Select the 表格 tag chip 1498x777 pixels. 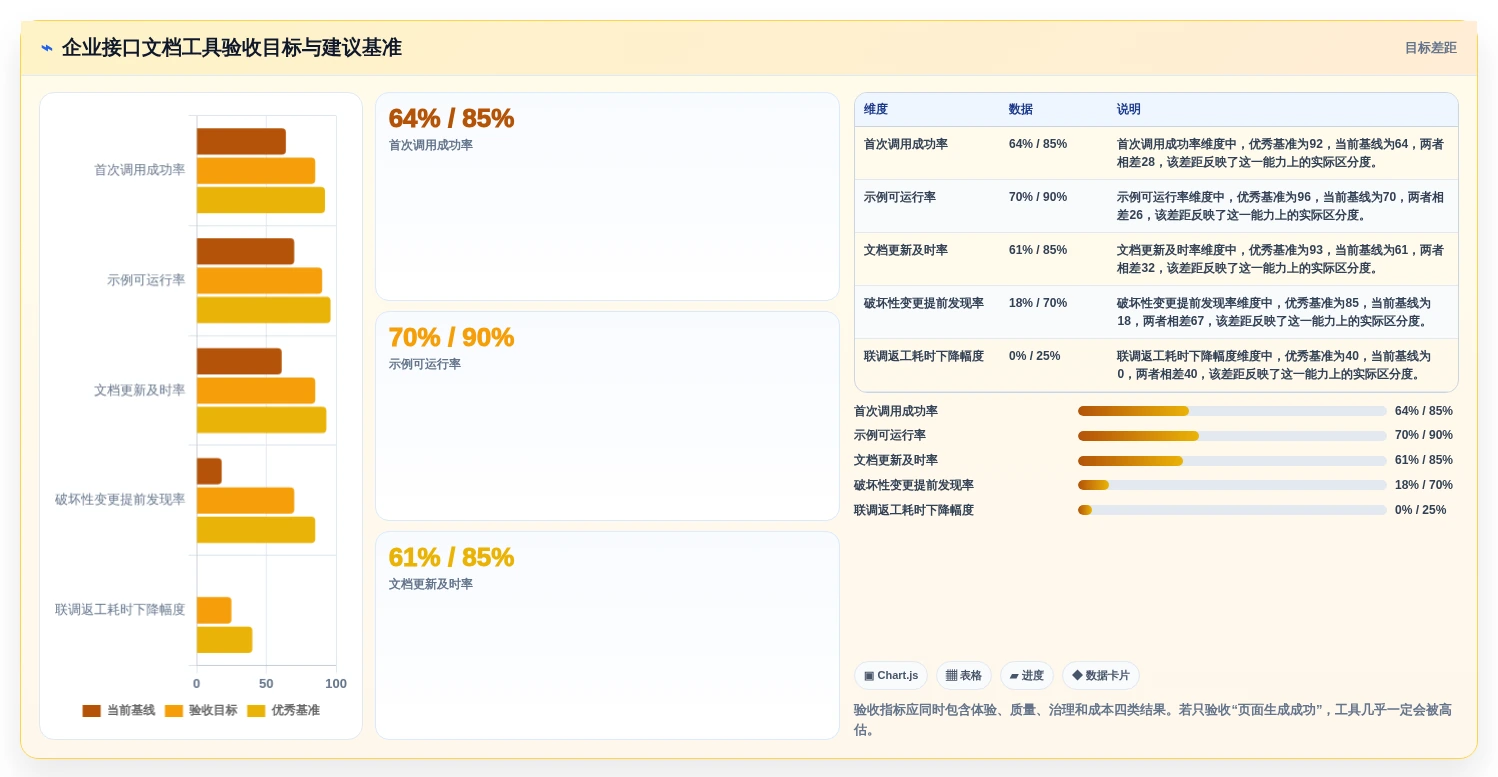point(964,676)
